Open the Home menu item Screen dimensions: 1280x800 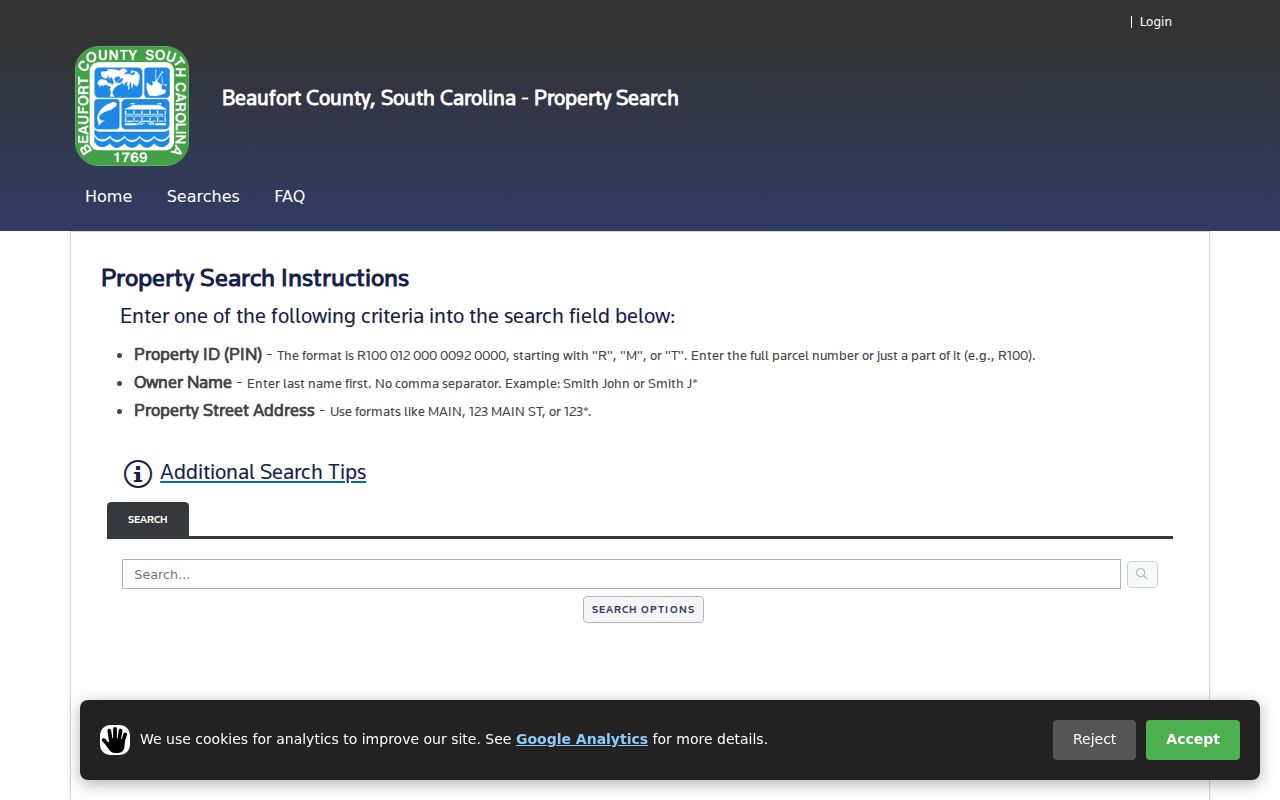pos(108,196)
